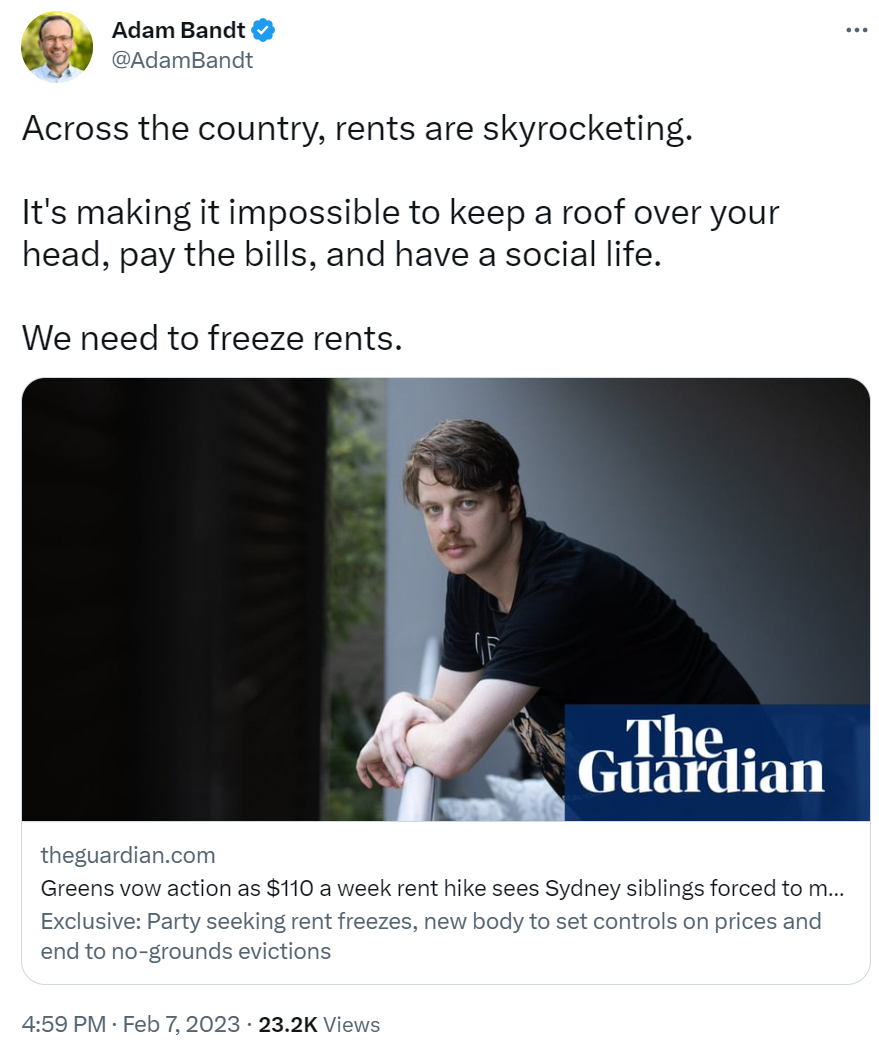879x1043 pixels.
Task: Click the Feb 7, 2023 date
Action: (181, 1024)
